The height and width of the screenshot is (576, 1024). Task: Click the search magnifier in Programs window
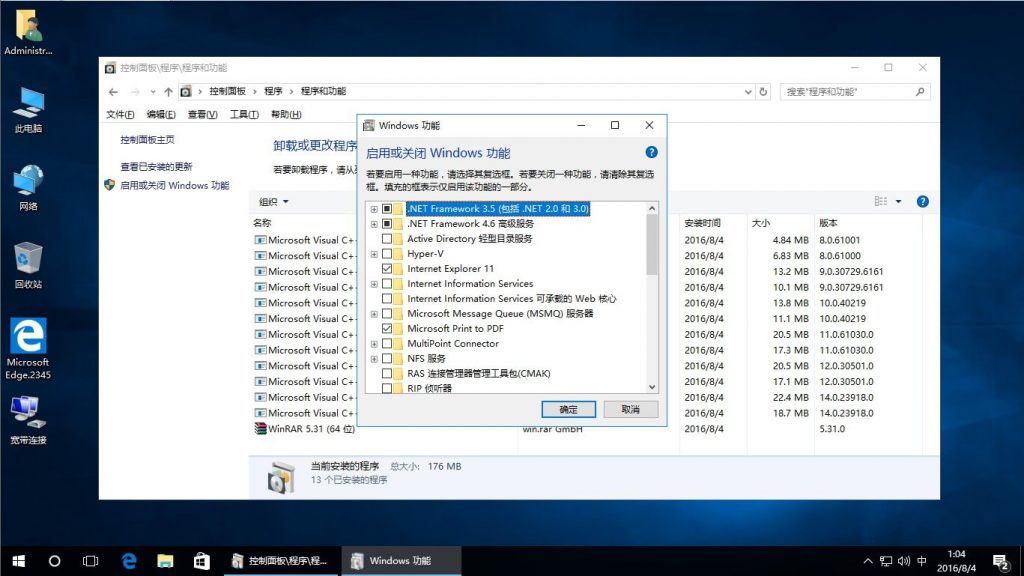click(920, 92)
